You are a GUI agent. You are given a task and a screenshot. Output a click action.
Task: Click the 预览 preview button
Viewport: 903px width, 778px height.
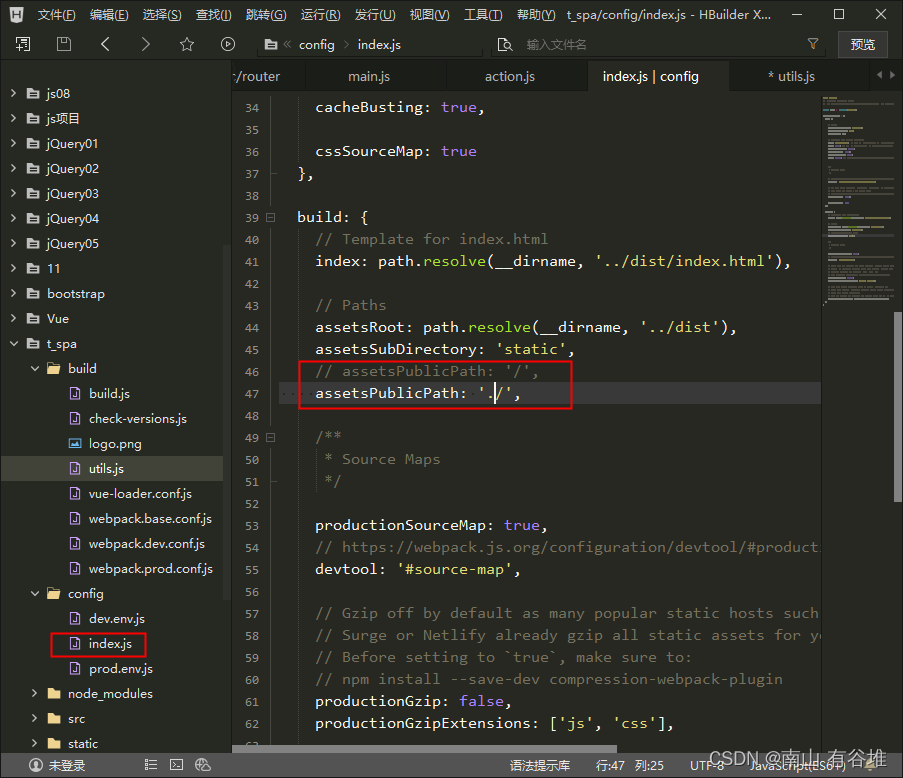point(862,44)
